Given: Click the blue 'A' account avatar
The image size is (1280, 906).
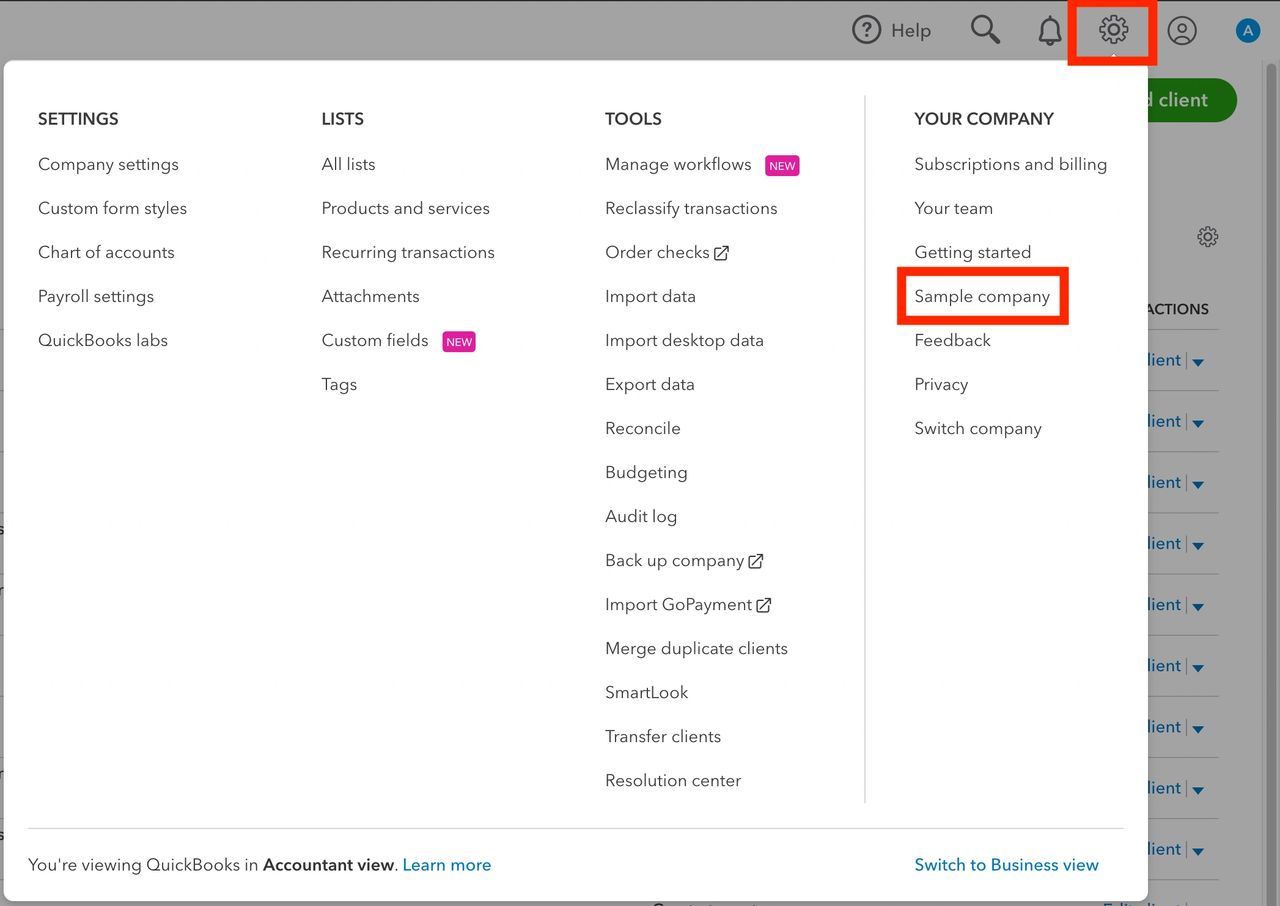Looking at the screenshot, I should coord(1247,31).
